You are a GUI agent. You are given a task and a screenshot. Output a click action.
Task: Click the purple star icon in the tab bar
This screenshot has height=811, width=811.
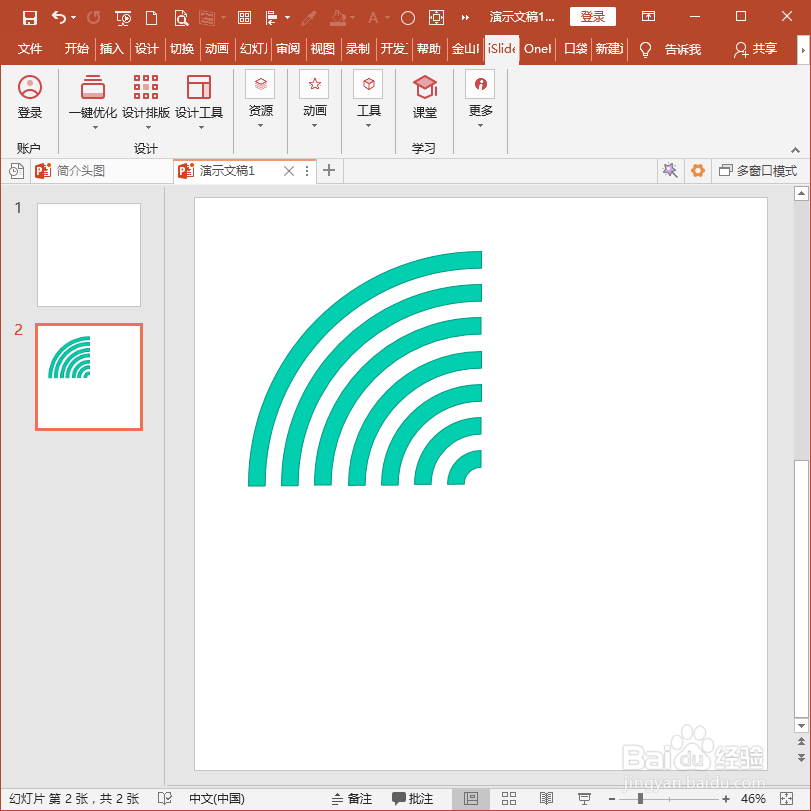pyautogui.click(x=670, y=170)
